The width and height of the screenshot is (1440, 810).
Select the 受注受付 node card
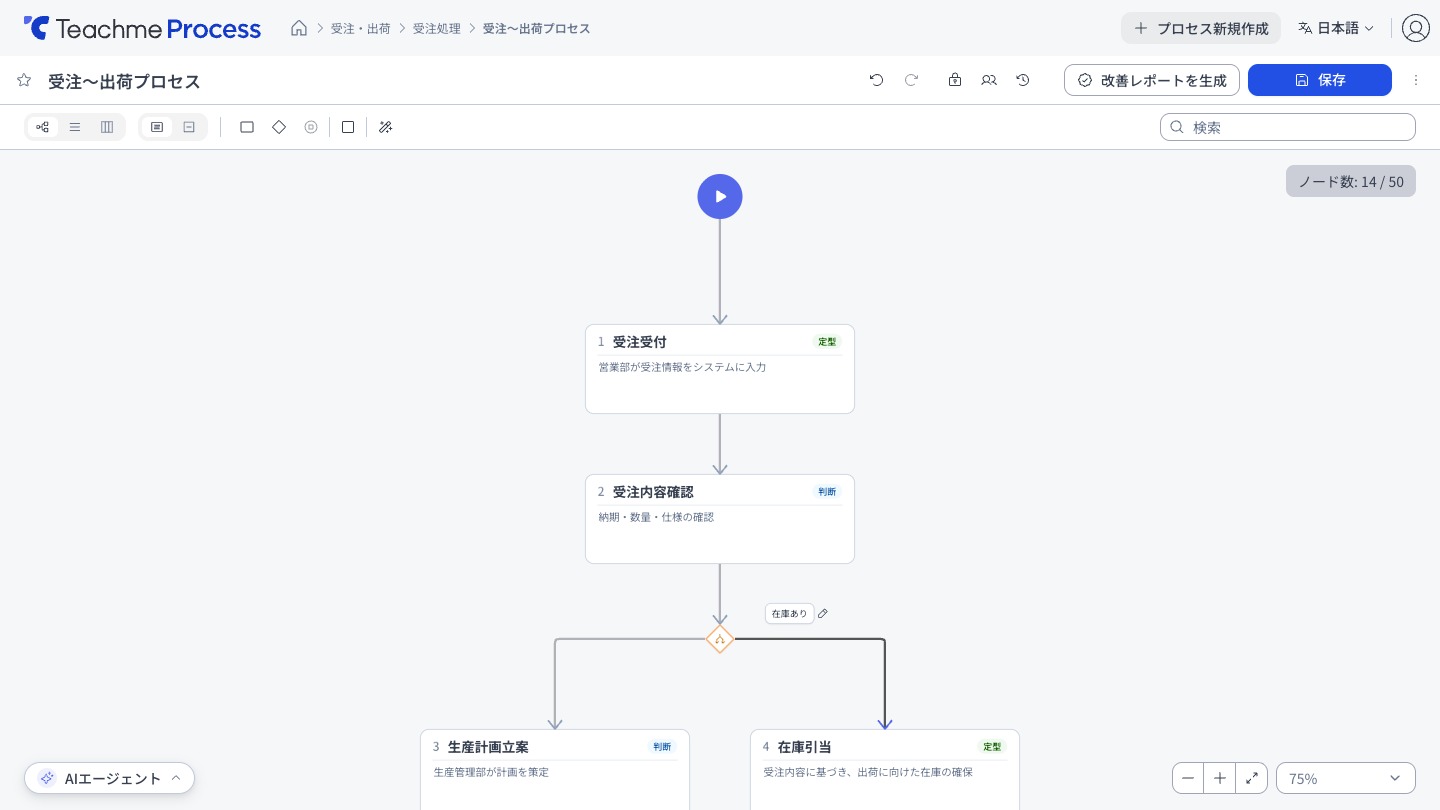720,369
